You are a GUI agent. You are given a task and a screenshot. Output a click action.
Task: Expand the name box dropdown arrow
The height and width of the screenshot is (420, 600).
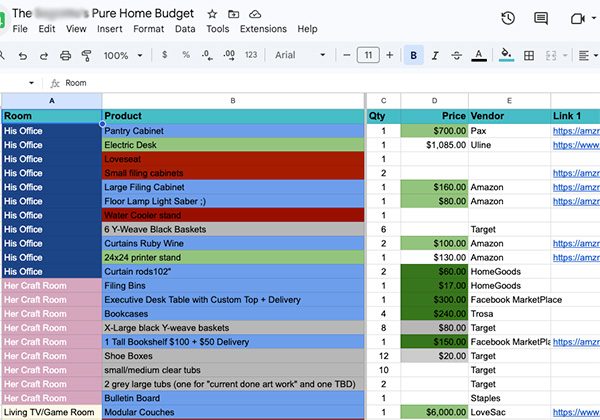tap(31, 83)
